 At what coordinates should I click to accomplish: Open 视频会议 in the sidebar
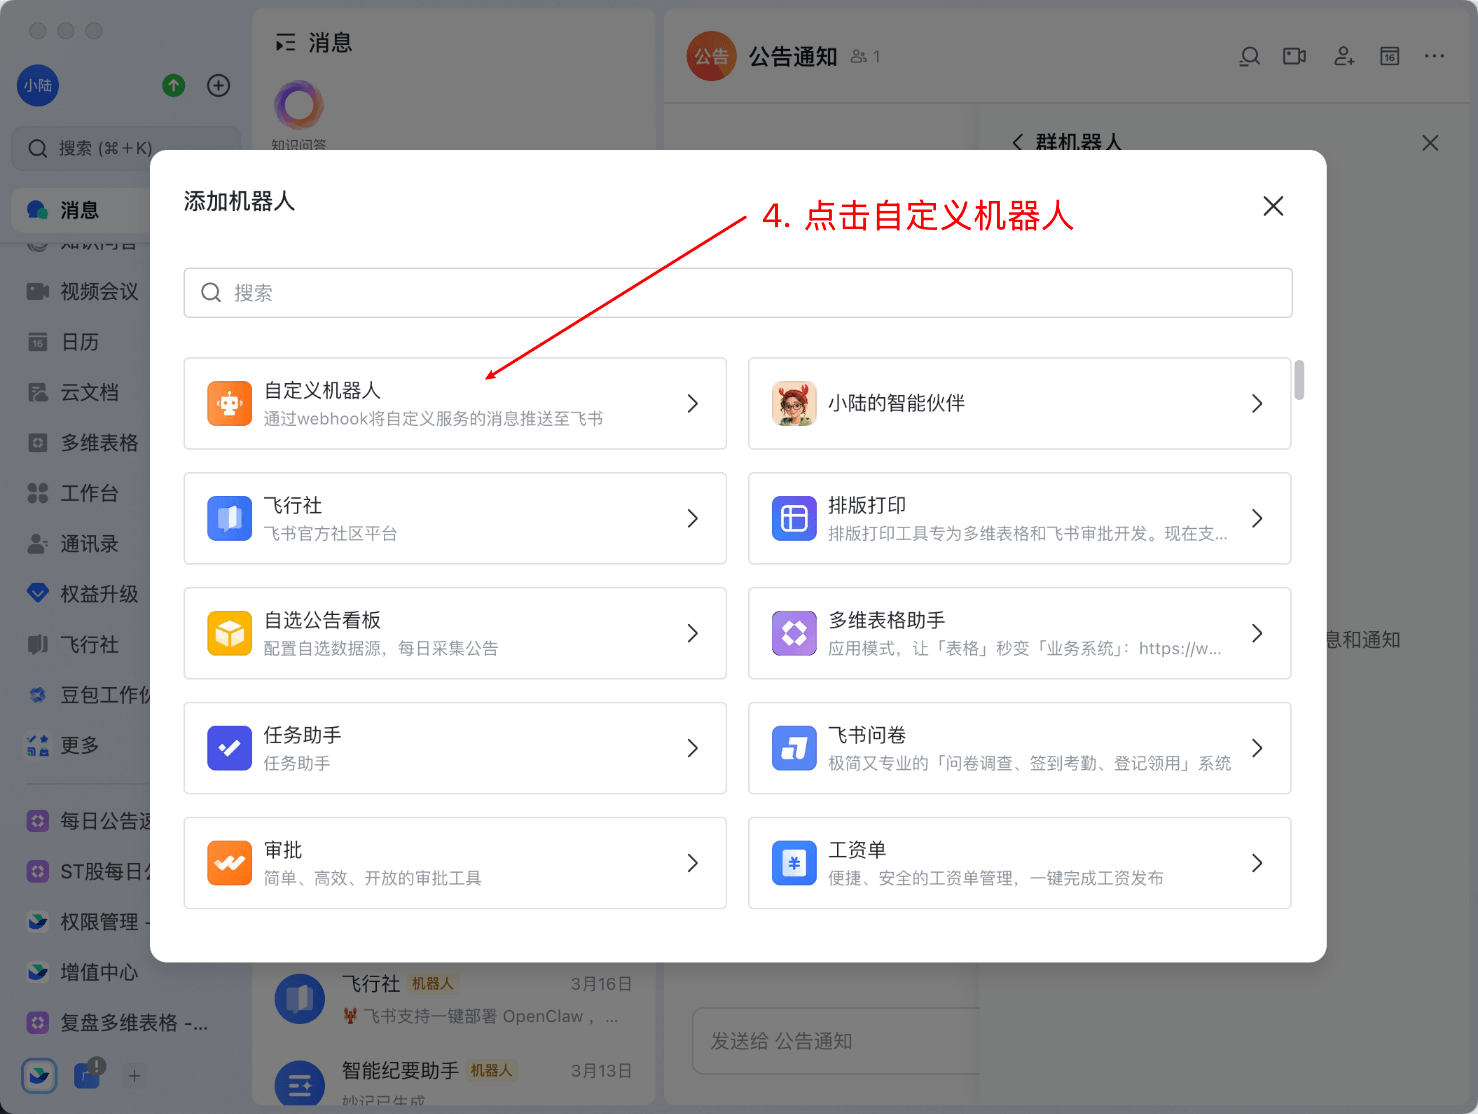click(x=83, y=292)
